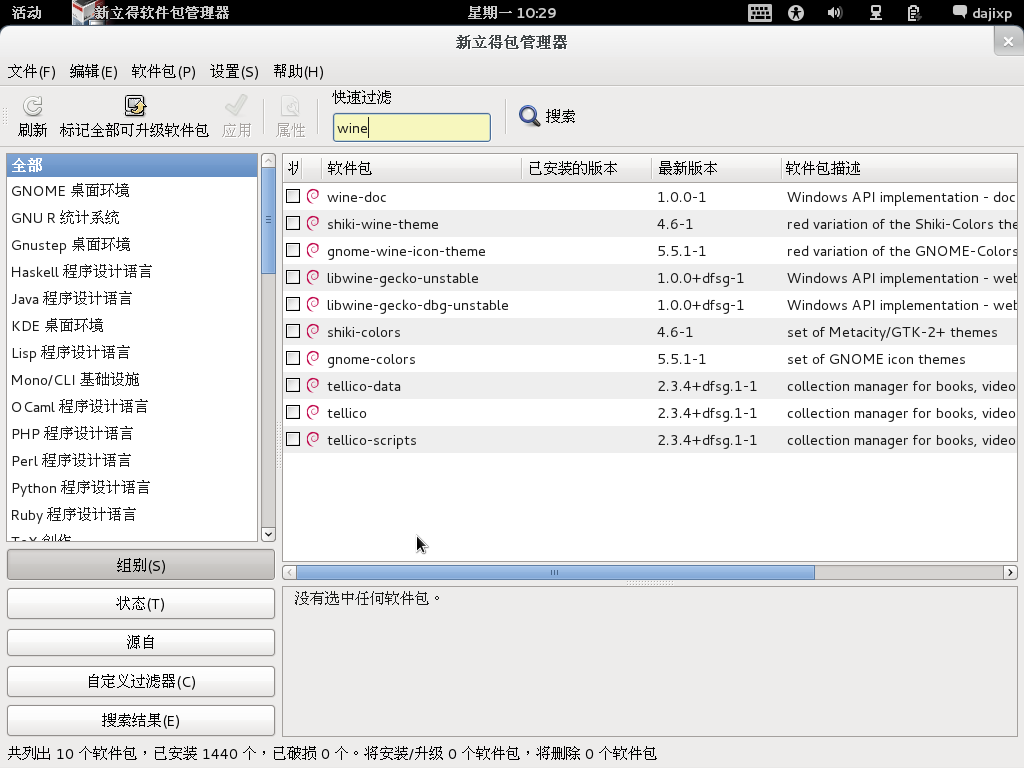Sort by the status column header
This screenshot has height=768, width=1024.
[x=294, y=168]
